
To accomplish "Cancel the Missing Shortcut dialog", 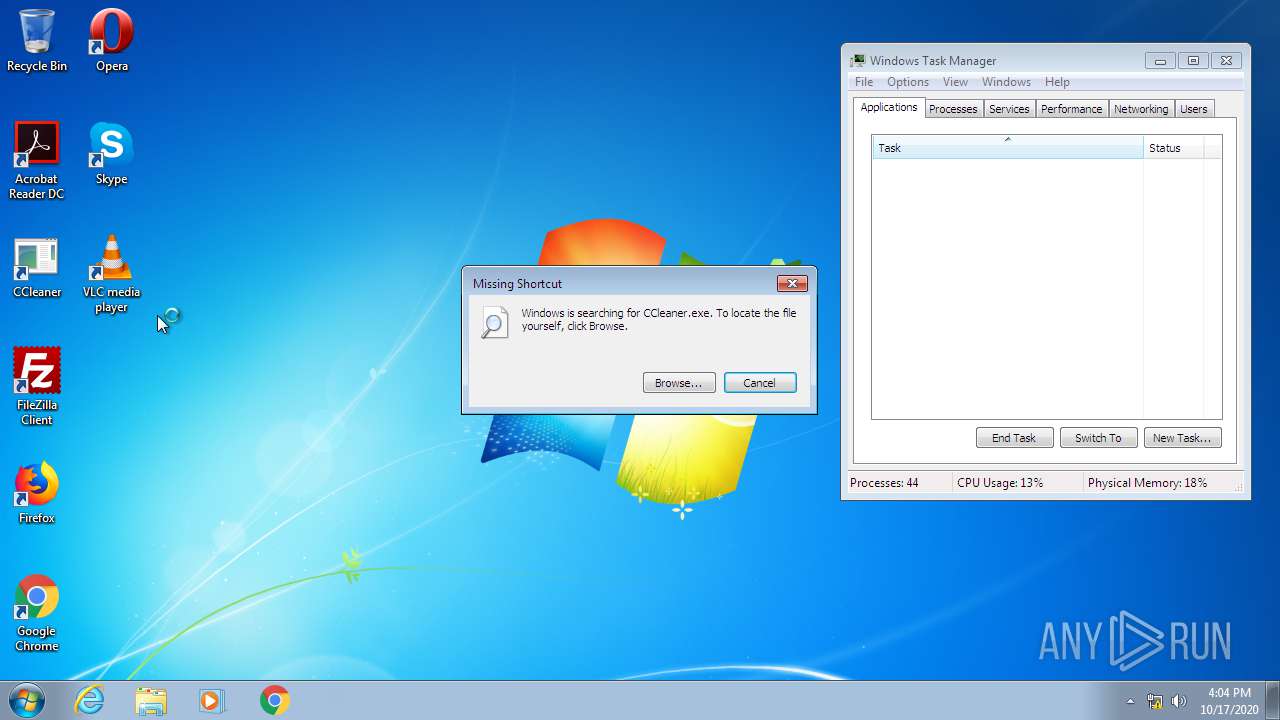I will coord(760,383).
